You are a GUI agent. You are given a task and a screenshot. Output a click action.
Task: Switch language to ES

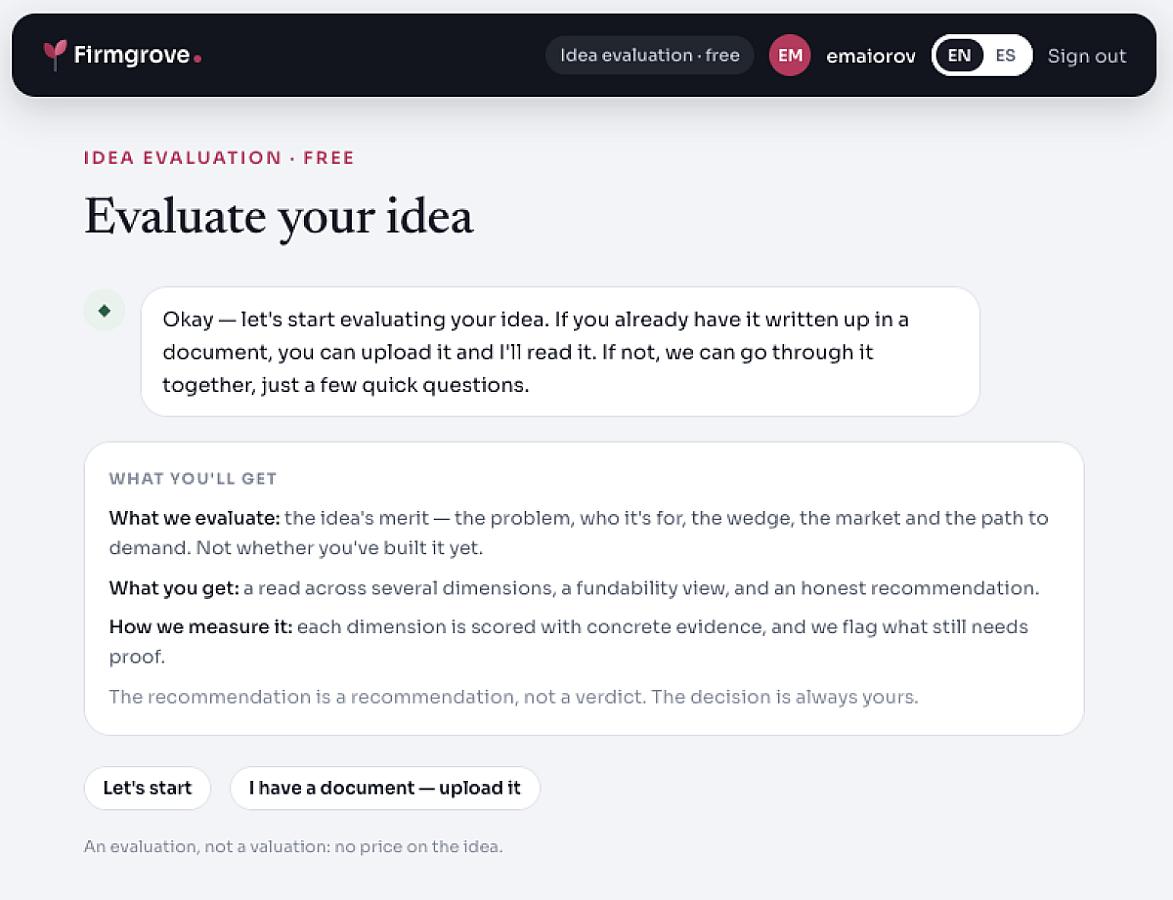(1005, 55)
